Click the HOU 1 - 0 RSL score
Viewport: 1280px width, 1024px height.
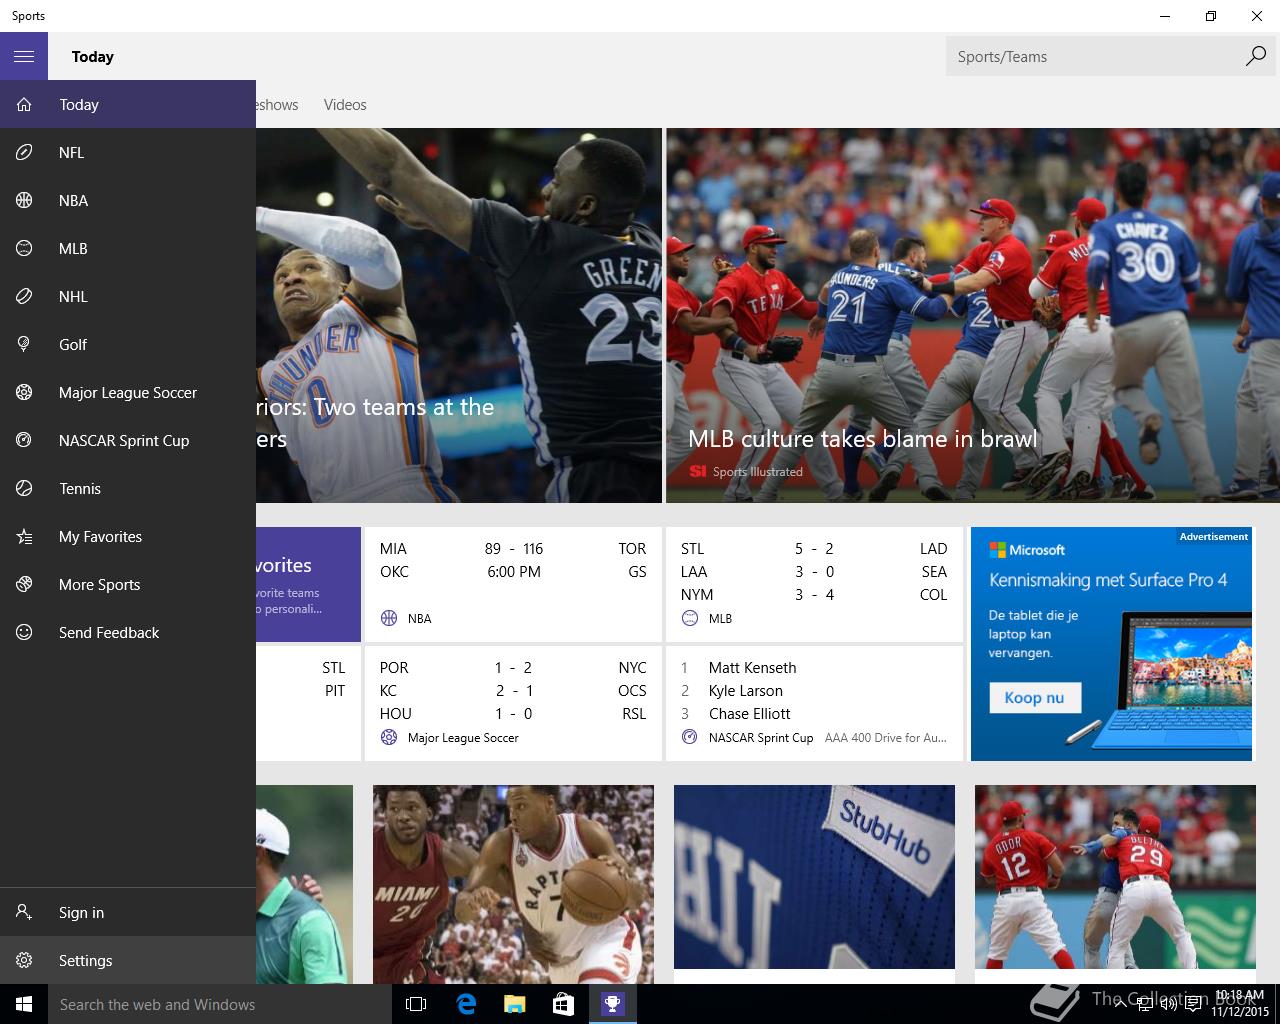click(x=513, y=713)
